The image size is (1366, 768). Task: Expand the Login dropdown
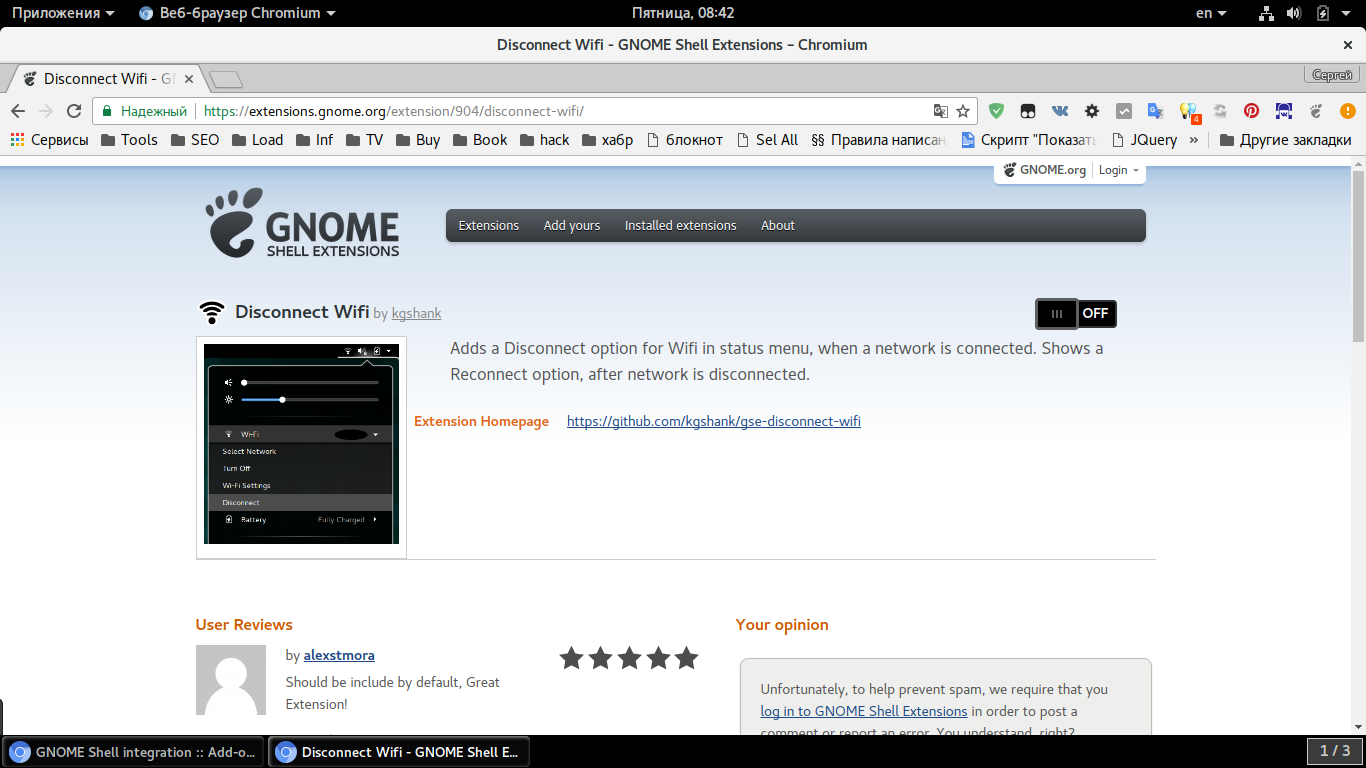[x=1118, y=170]
